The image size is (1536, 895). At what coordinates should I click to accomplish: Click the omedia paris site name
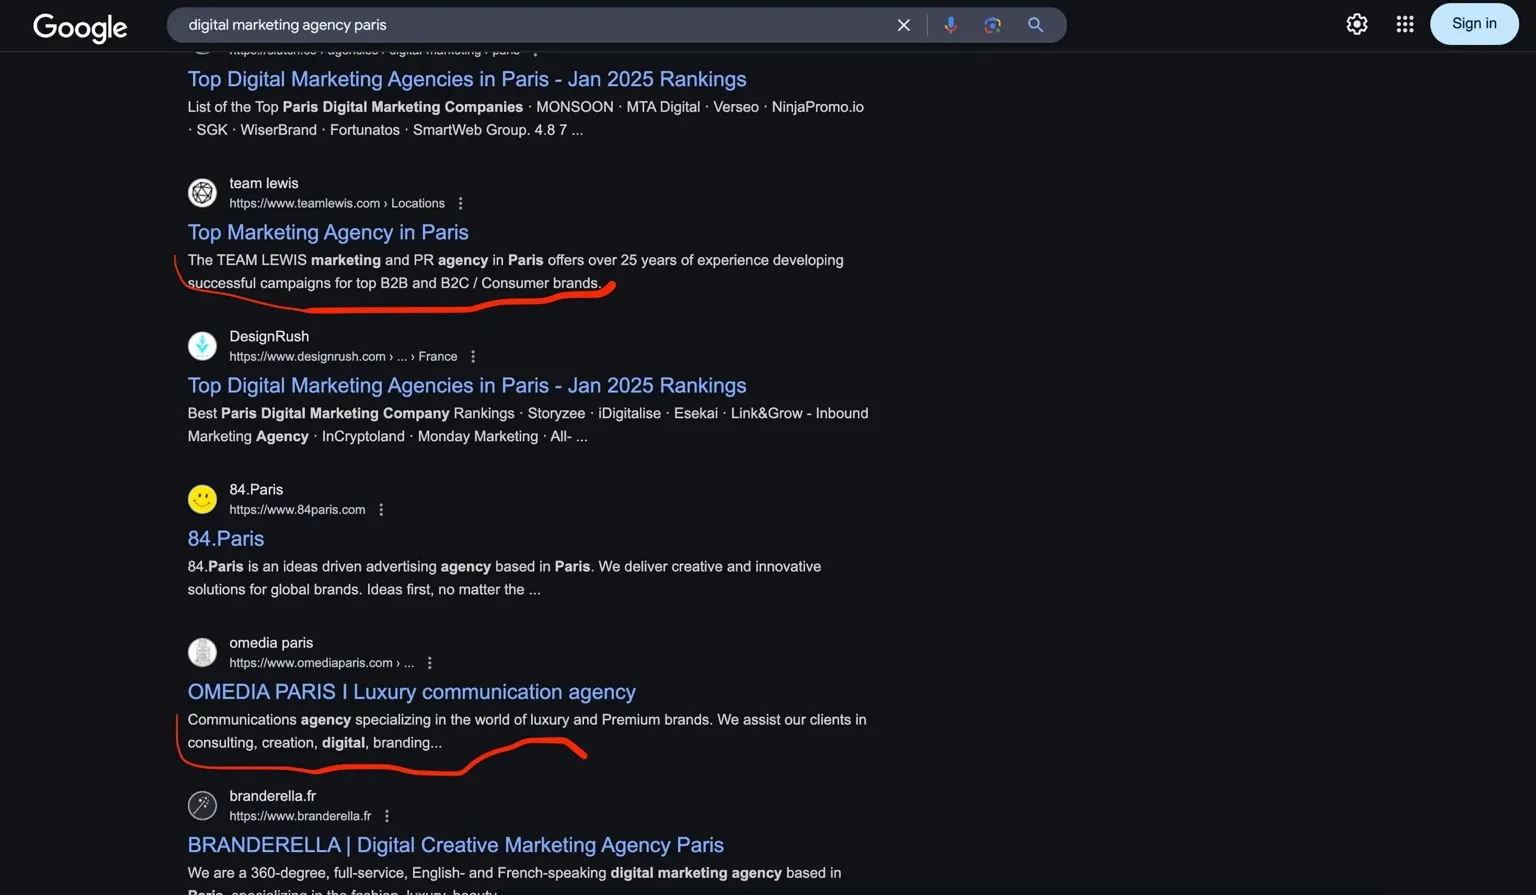[271, 643]
